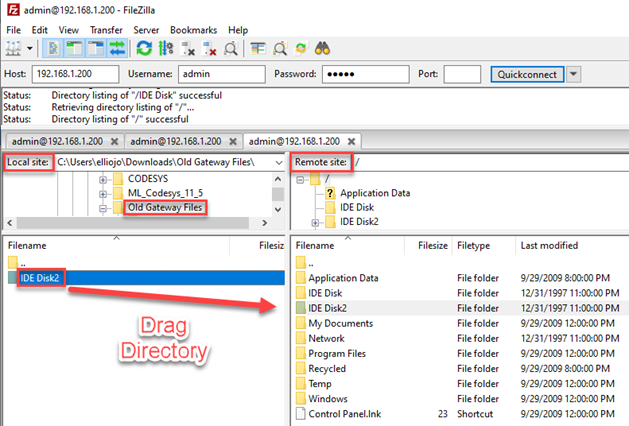Click the Port input field
The image size is (629, 426).
coord(462,74)
